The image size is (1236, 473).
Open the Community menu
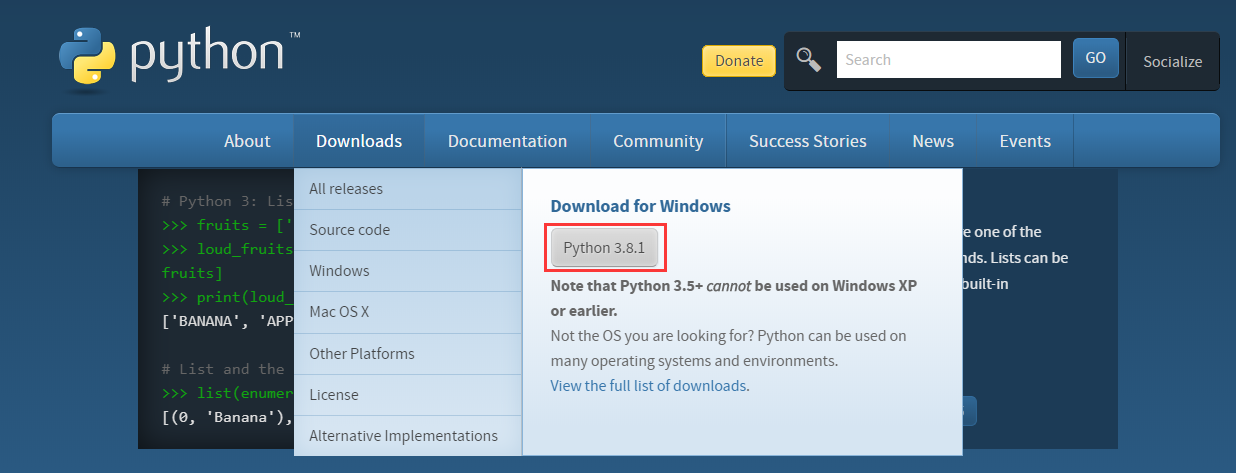click(658, 141)
